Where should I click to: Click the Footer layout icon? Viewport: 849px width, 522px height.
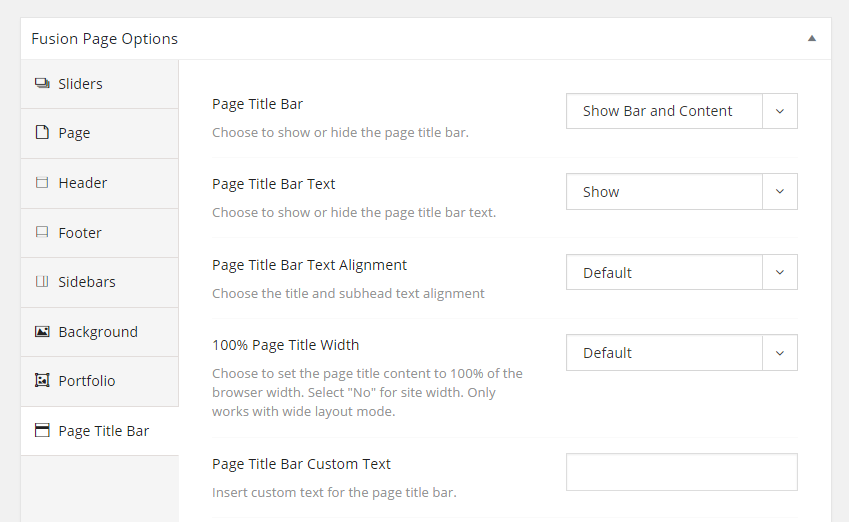[x=42, y=232]
